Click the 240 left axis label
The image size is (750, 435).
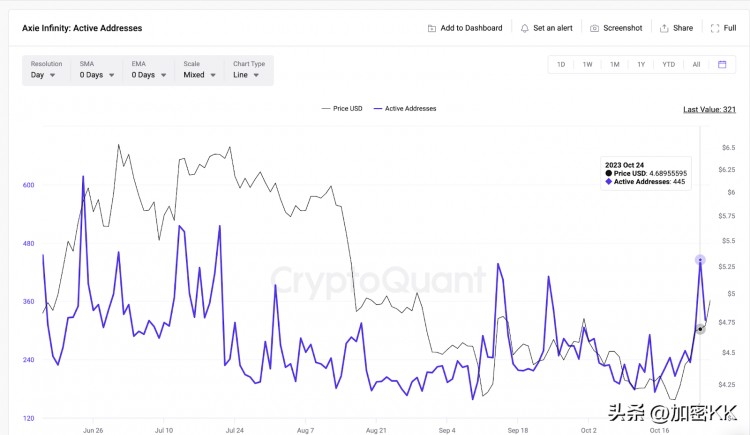click(29, 360)
